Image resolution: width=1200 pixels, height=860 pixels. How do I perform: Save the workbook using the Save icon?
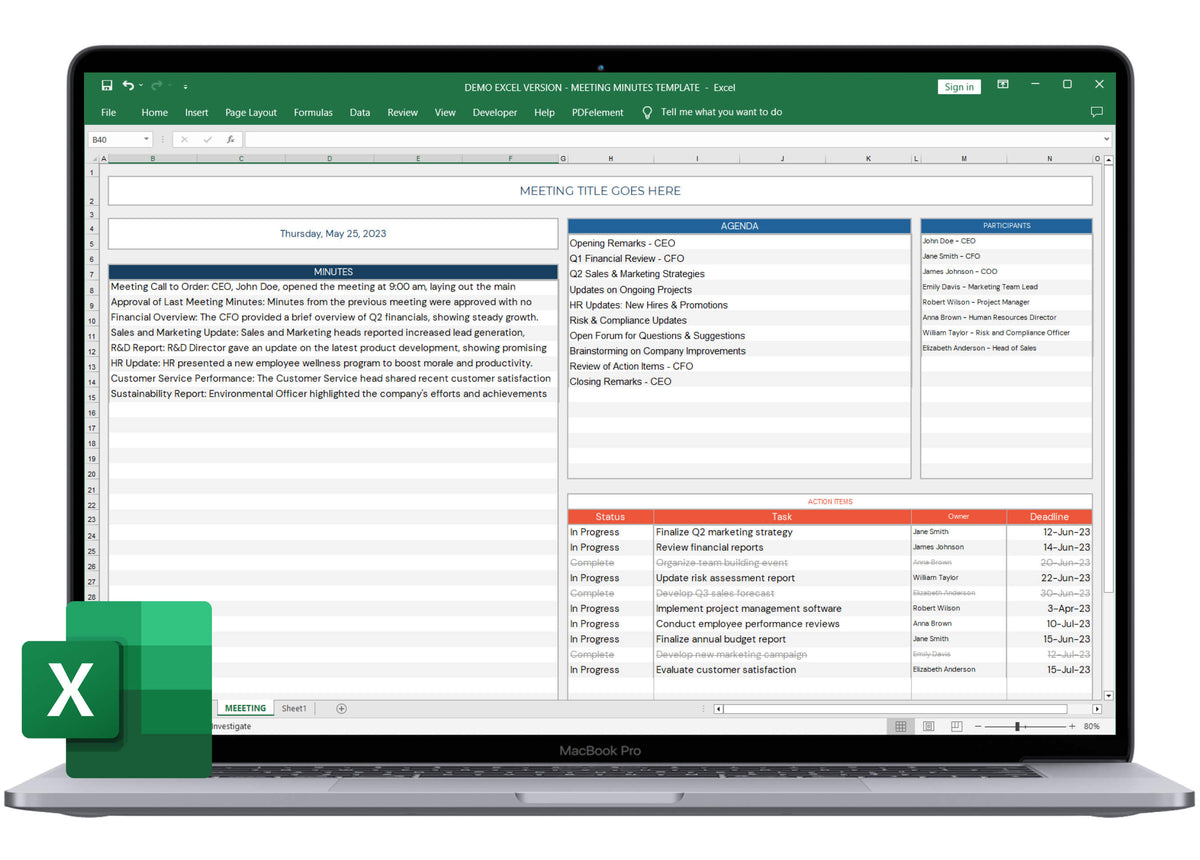(x=107, y=86)
